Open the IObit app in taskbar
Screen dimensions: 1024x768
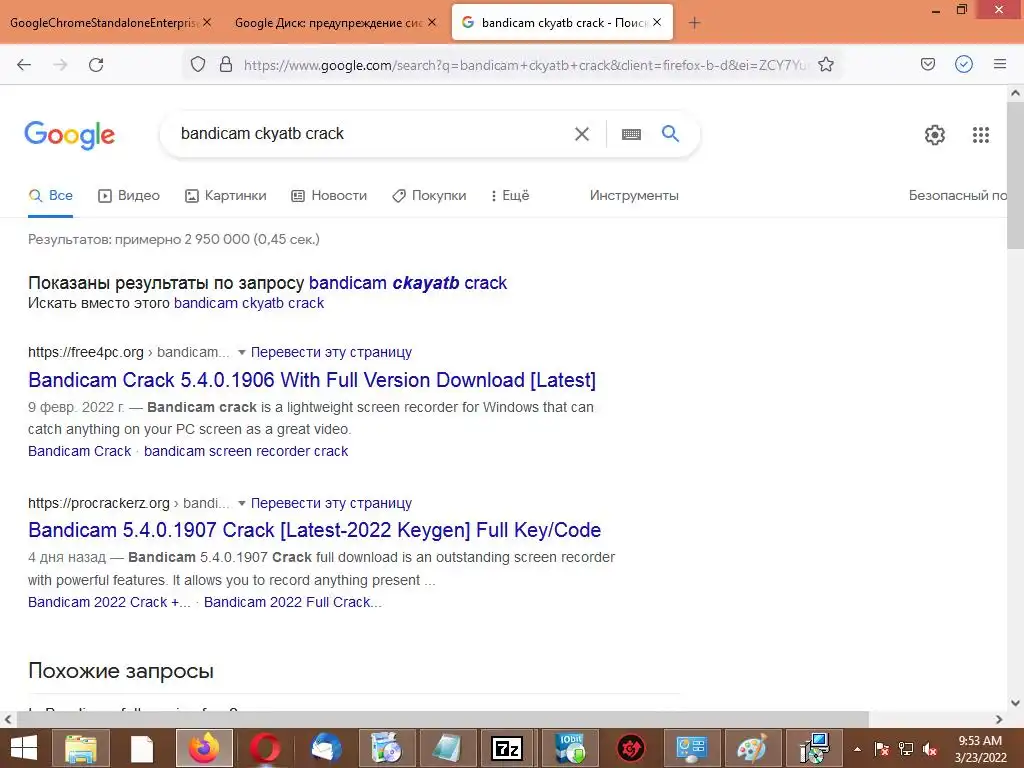(570, 748)
